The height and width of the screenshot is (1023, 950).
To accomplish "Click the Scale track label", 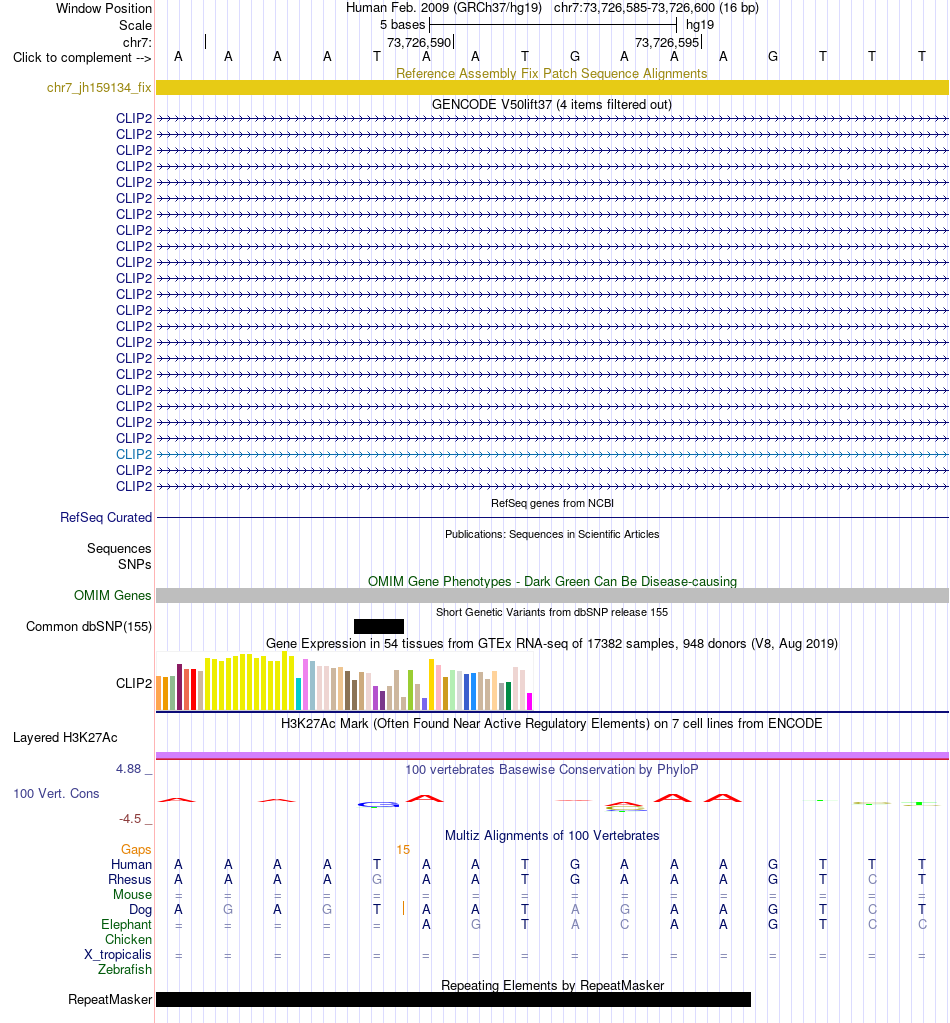I will [135, 25].
